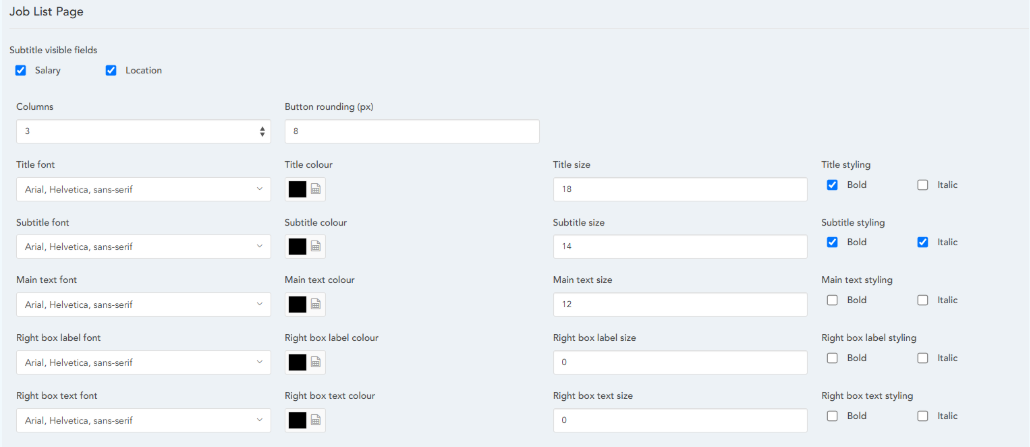Open the Right box label font dropdown
1030x447 pixels.
[144, 362]
